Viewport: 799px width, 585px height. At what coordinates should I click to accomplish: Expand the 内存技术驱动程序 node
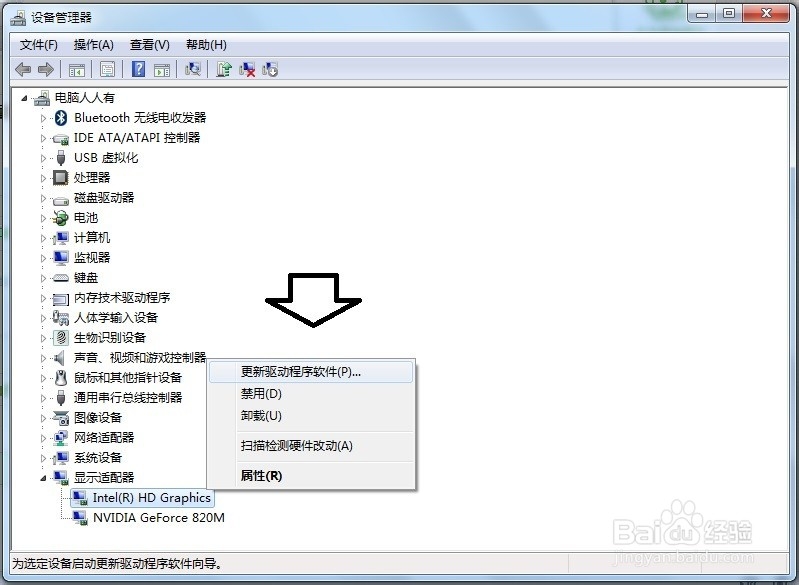[x=43, y=298]
